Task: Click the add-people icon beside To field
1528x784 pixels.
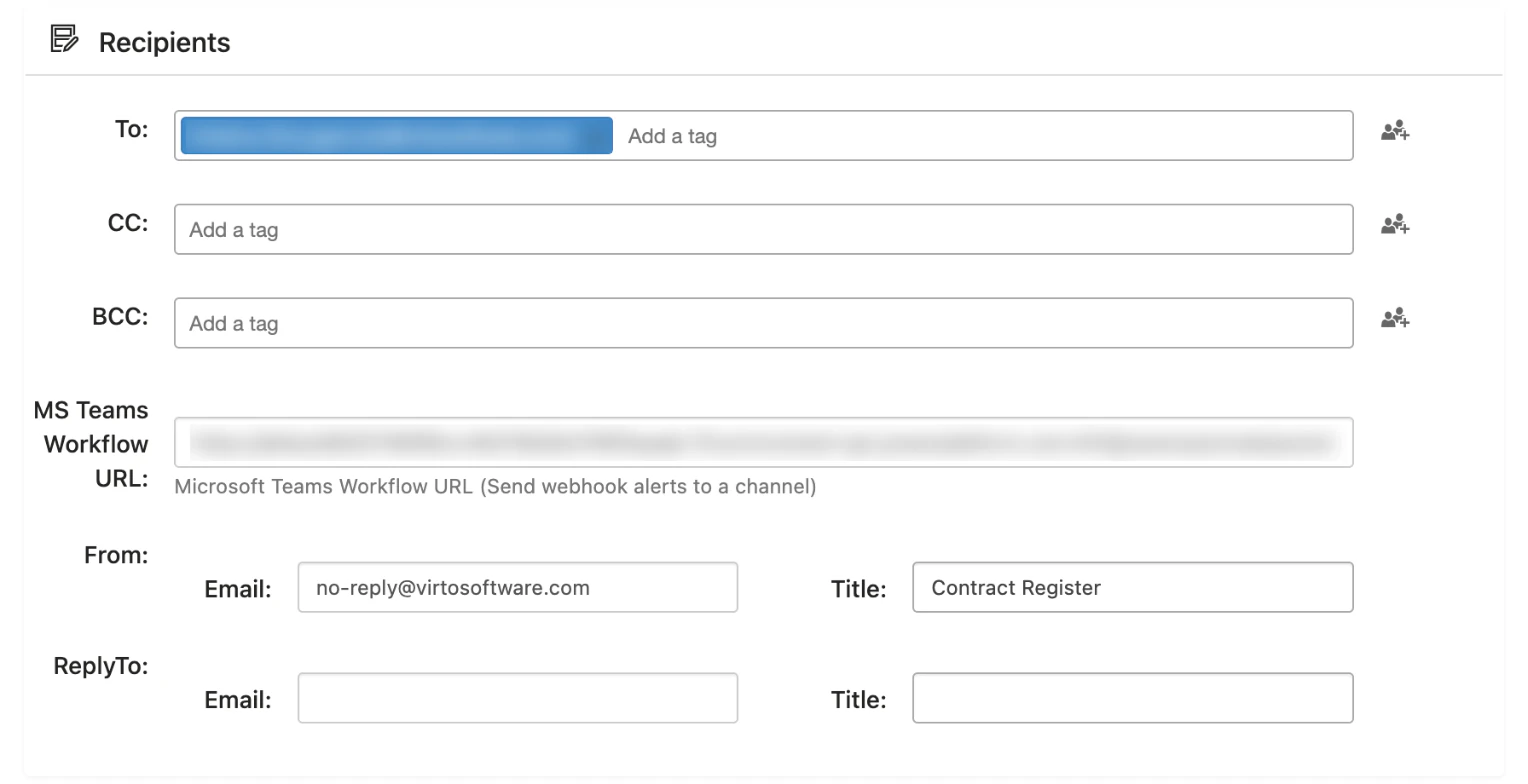Action: 1395,131
